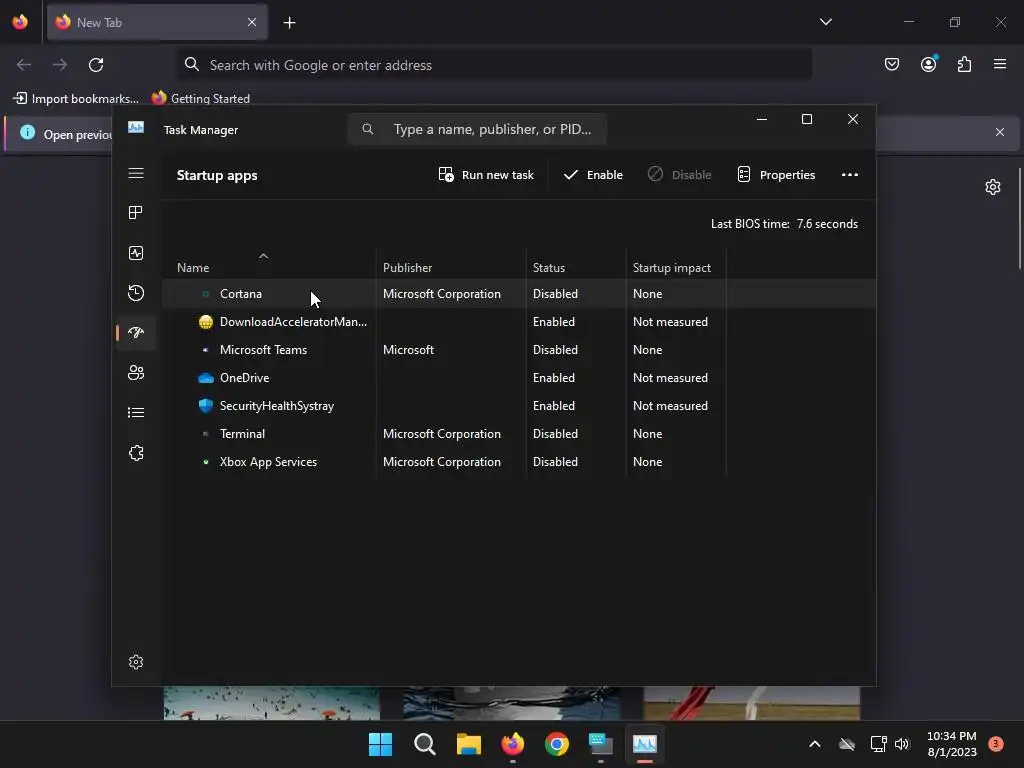Open Properties of selected startup app
Viewport: 1024px width, 768px height.
point(776,174)
